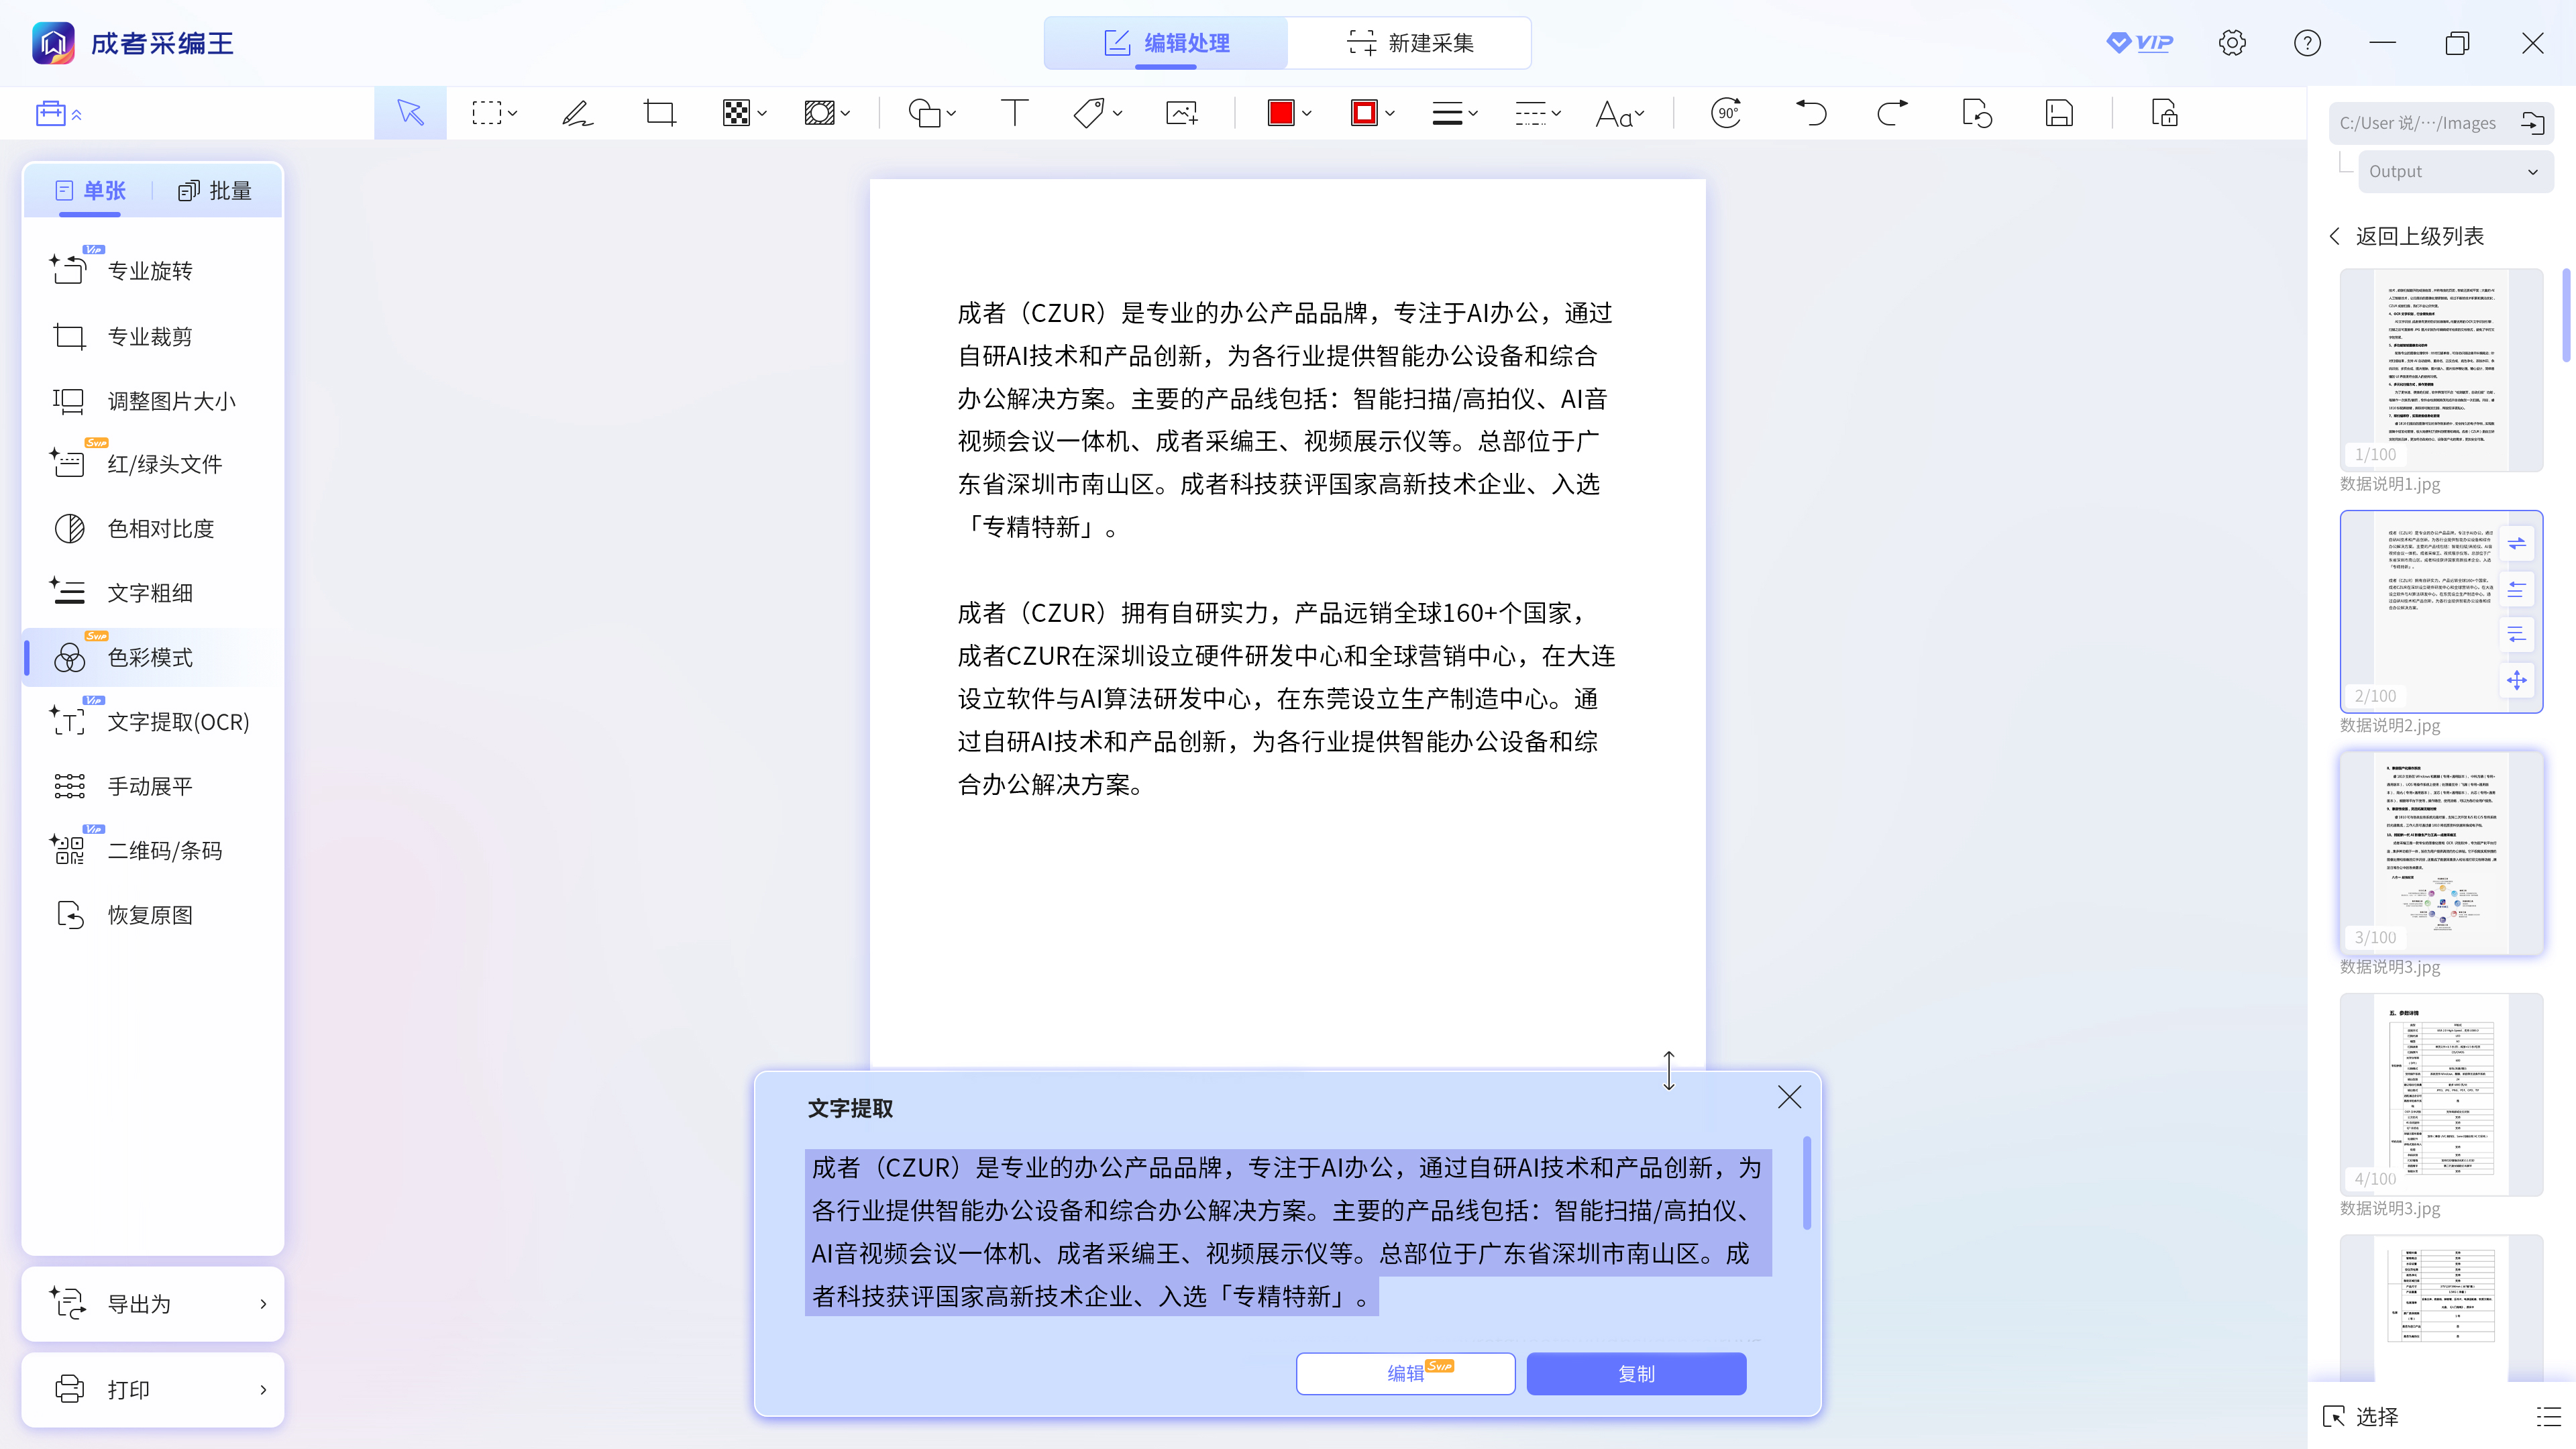The width and height of the screenshot is (2576, 1449).
Task: Click the swap icon on thumbnail 2
Action: click(x=2517, y=544)
